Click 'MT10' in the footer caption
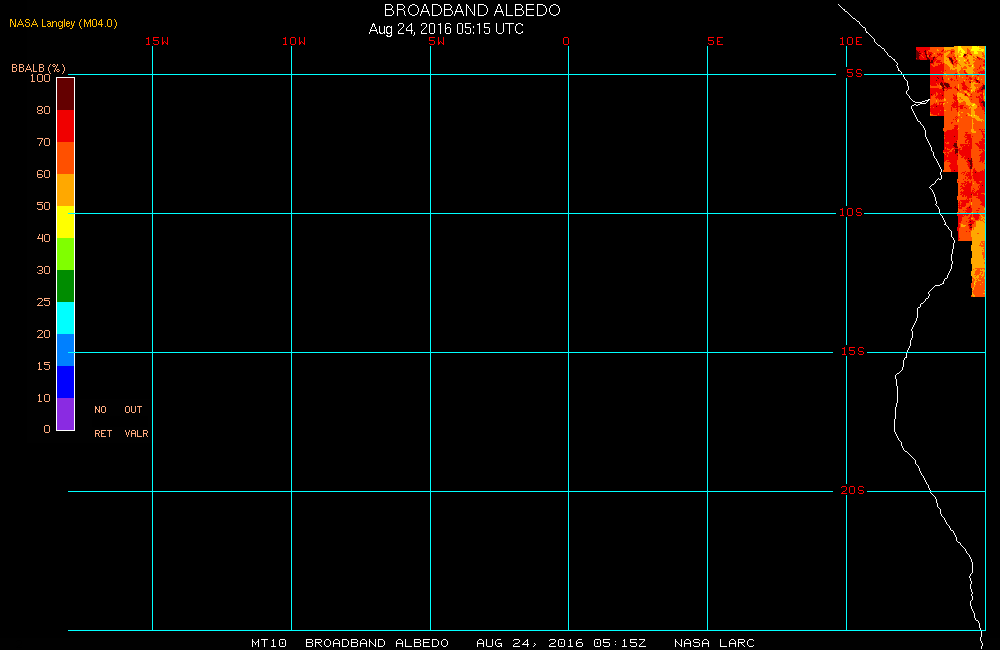The image size is (1000, 650). click(x=268, y=643)
